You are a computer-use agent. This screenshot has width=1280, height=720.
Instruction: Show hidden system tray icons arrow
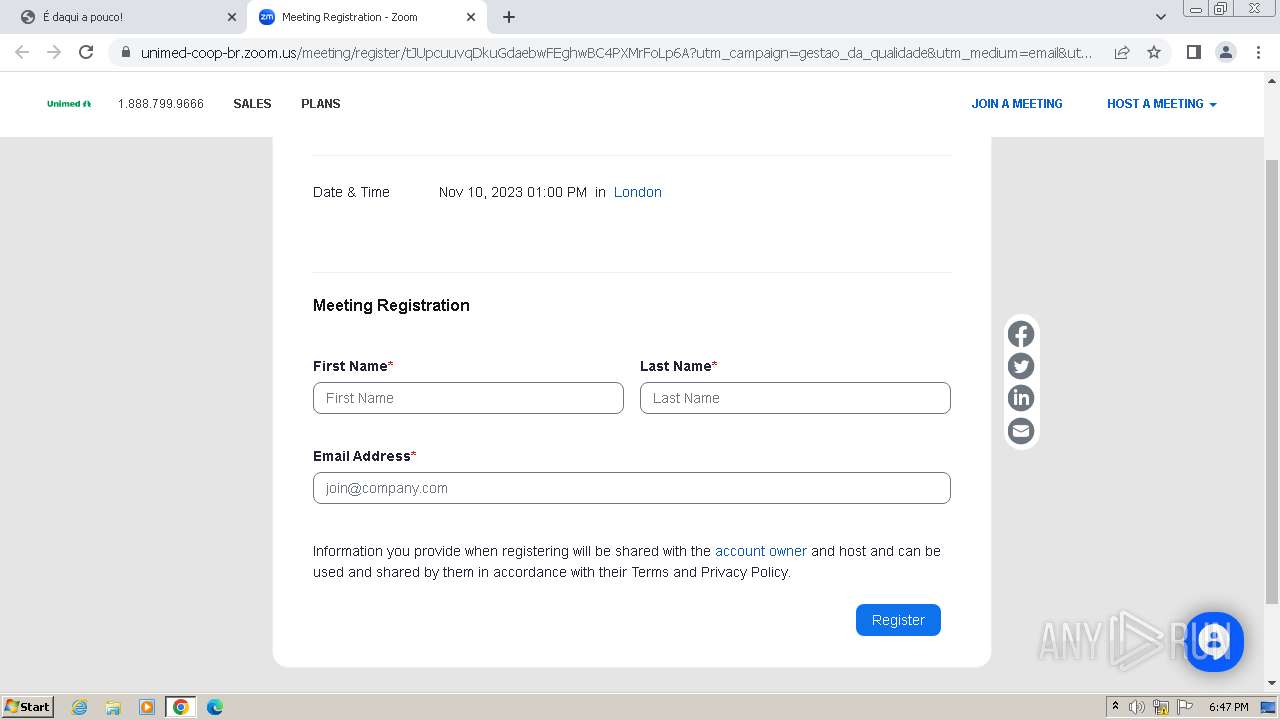tap(1115, 707)
